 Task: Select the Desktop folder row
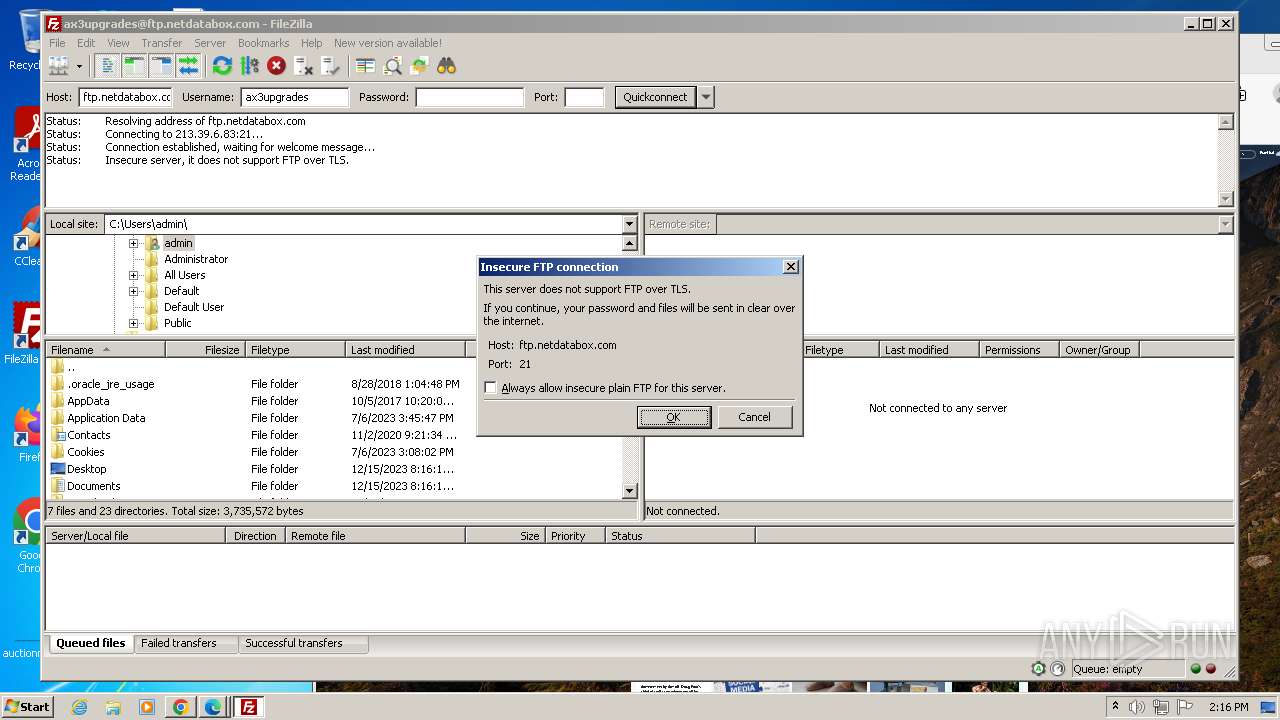click(334, 469)
